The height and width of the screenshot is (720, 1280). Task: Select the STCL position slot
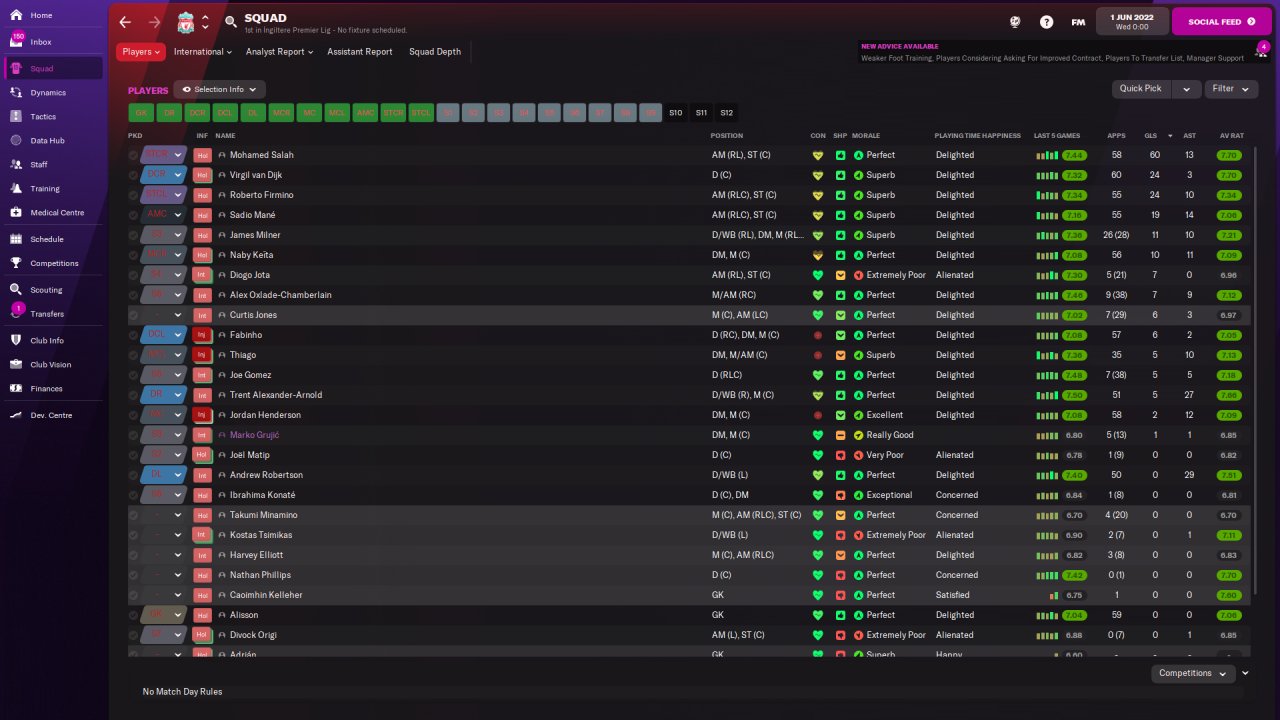[421, 113]
